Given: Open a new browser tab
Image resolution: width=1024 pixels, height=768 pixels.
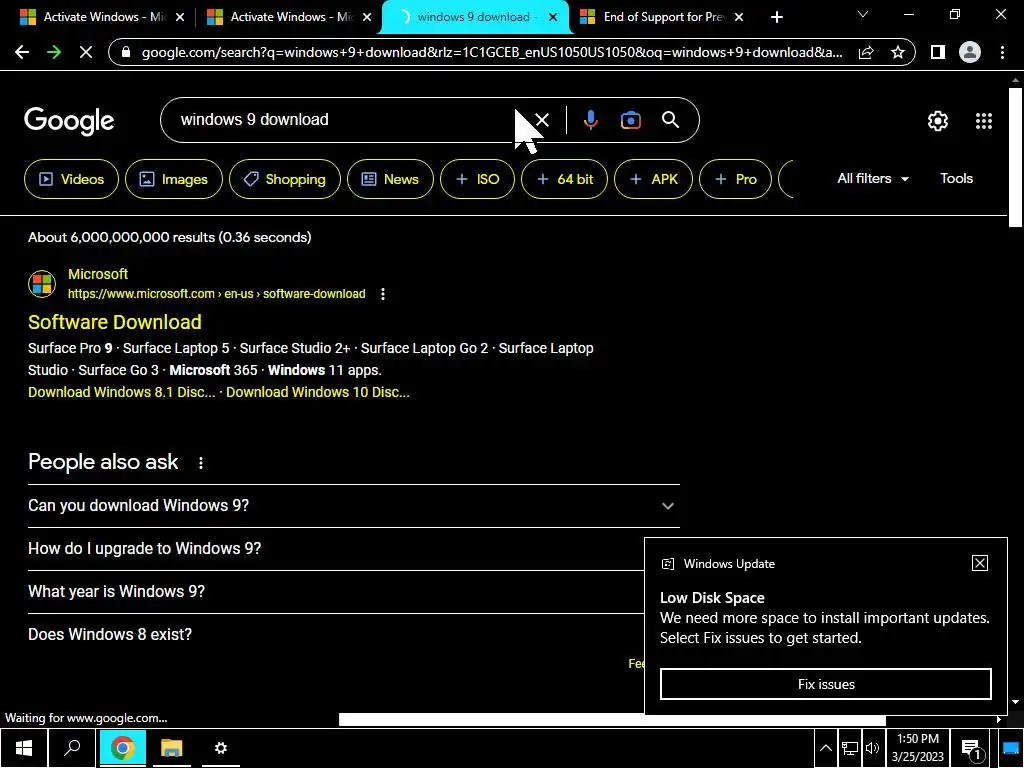Looking at the screenshot, I should tap(776, 17).
